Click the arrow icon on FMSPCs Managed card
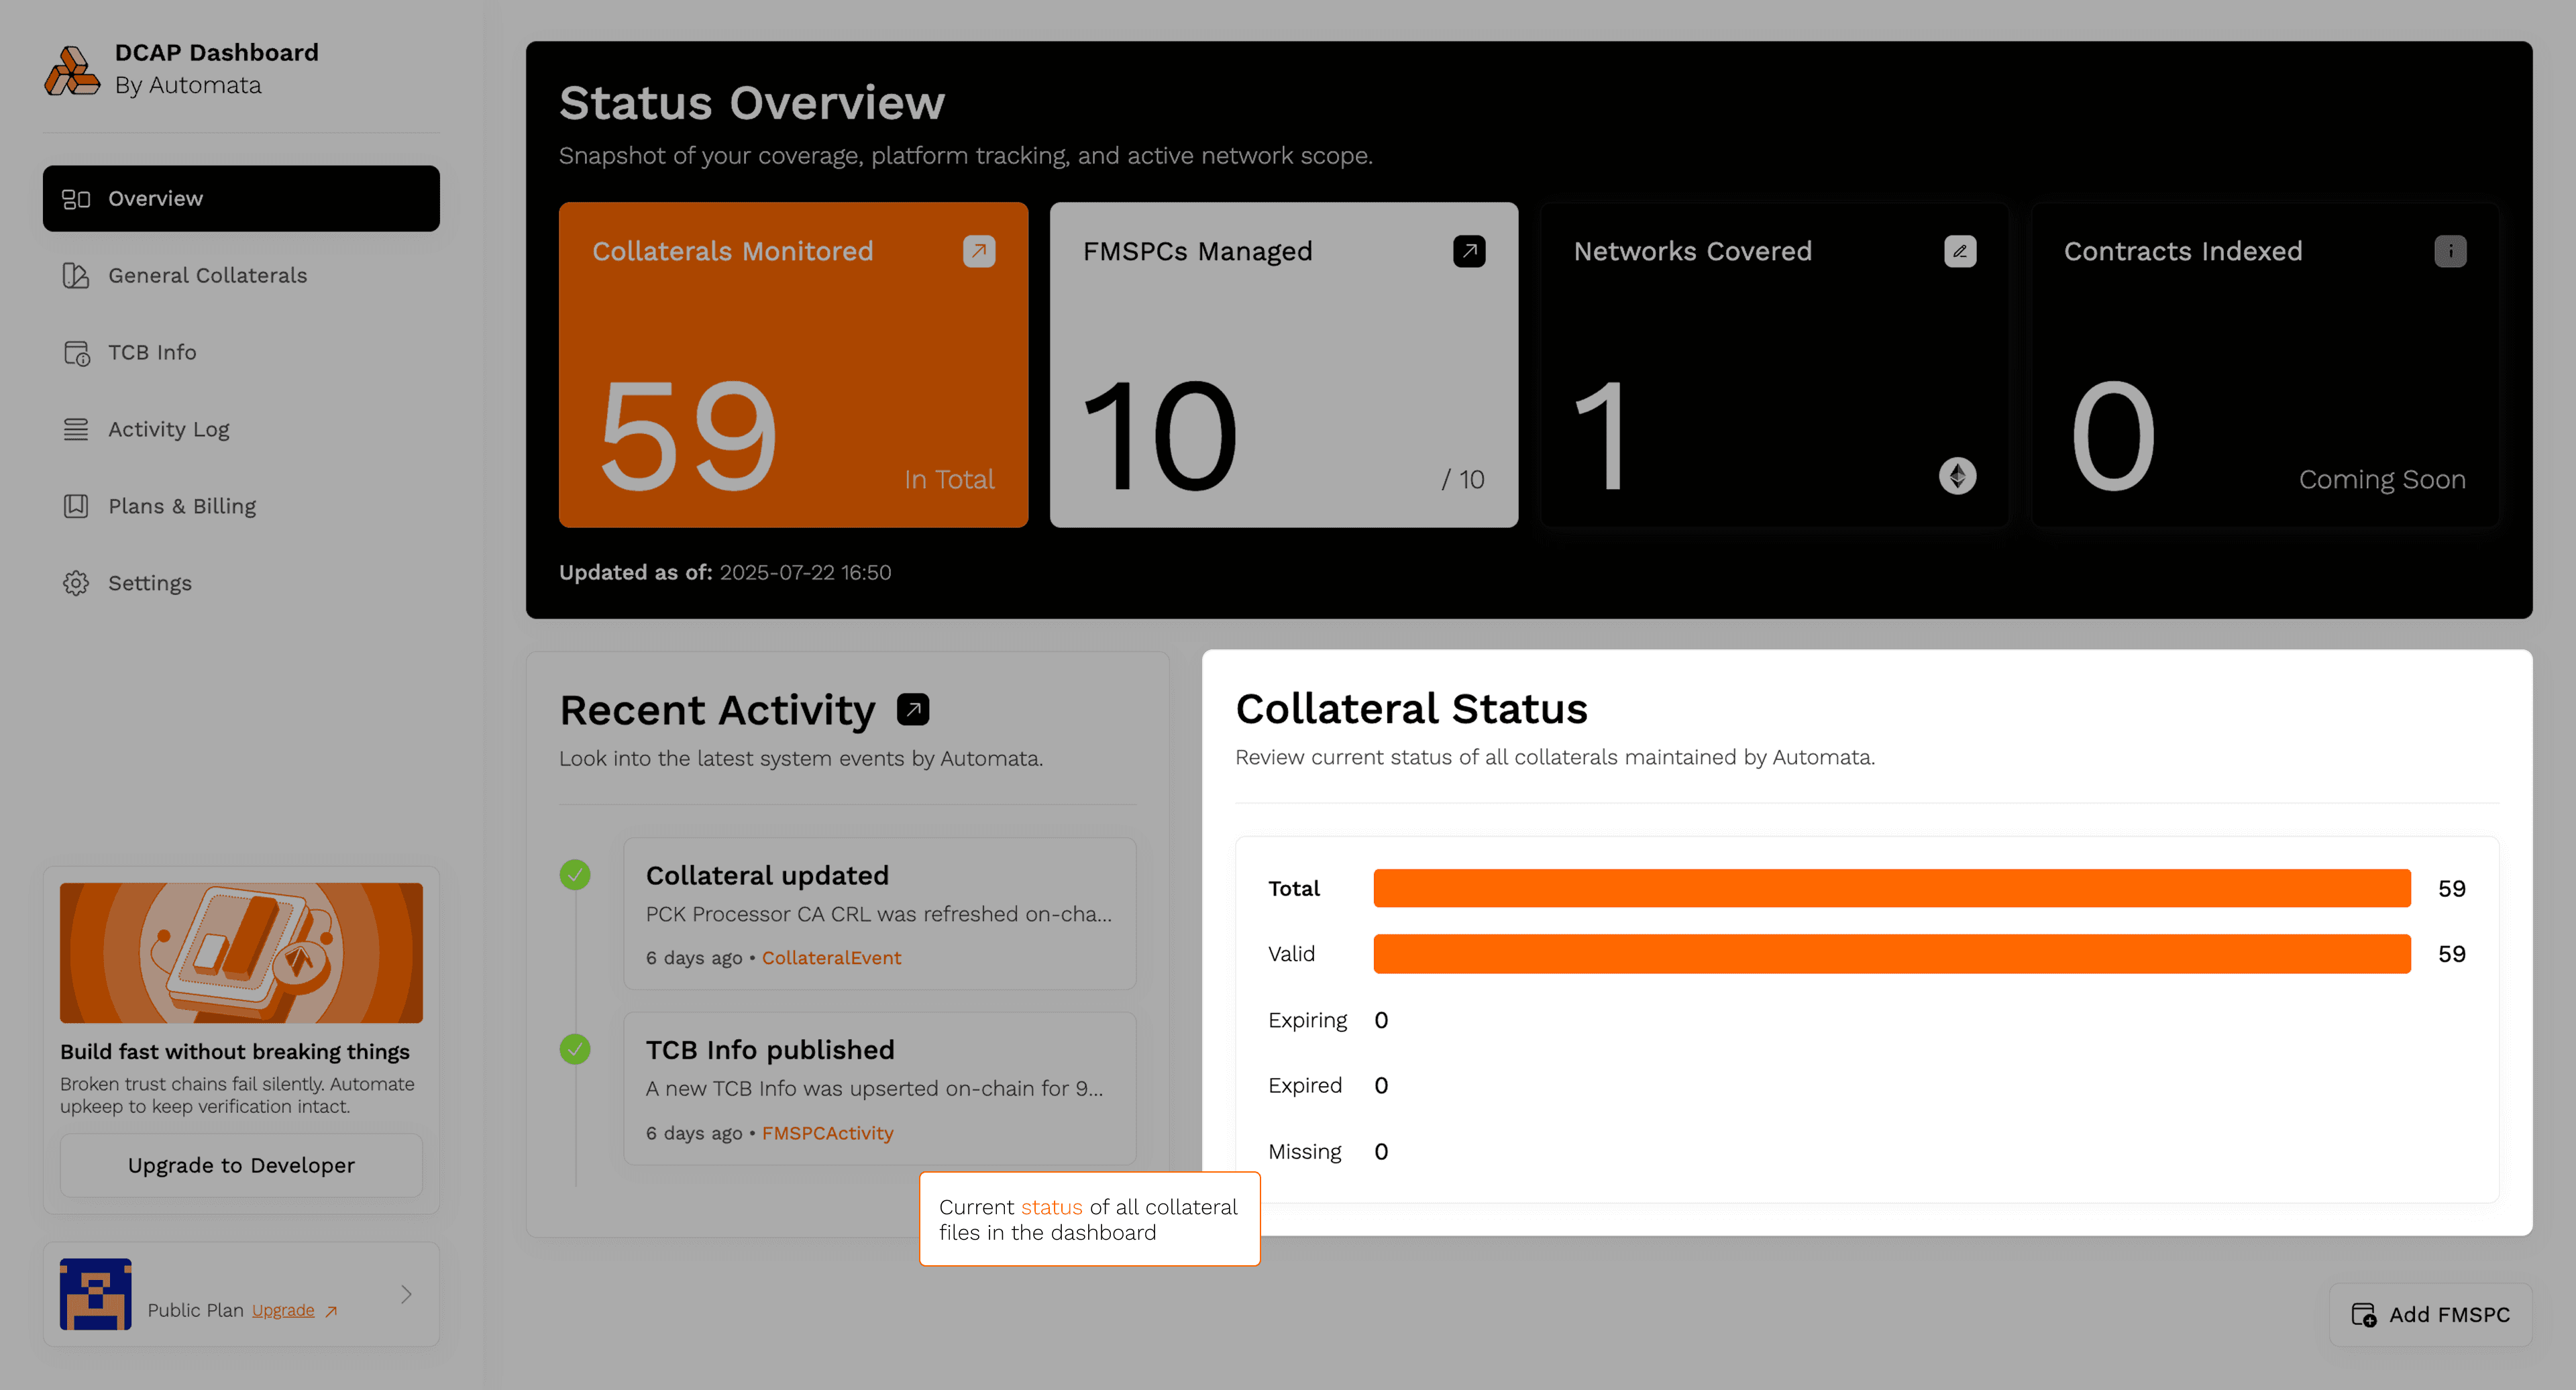The height and width of the screenshot is (1390, 2576). point(1468,251)
